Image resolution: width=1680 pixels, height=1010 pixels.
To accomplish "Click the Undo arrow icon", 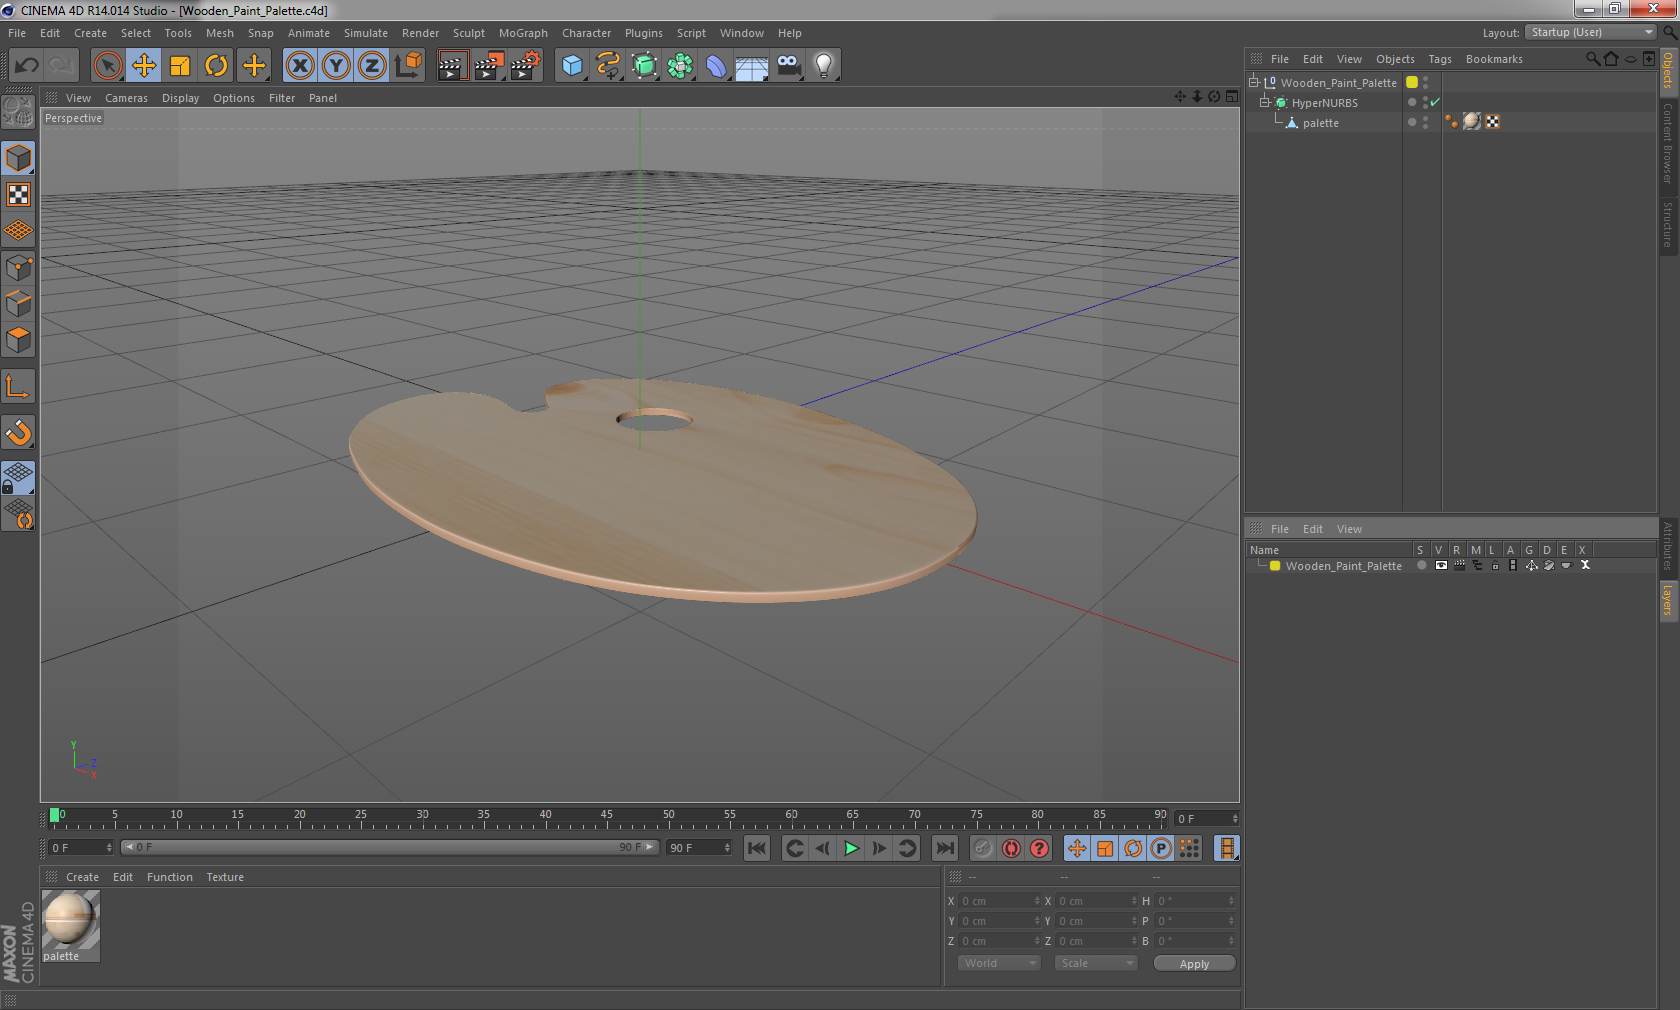I will [27, 66].
